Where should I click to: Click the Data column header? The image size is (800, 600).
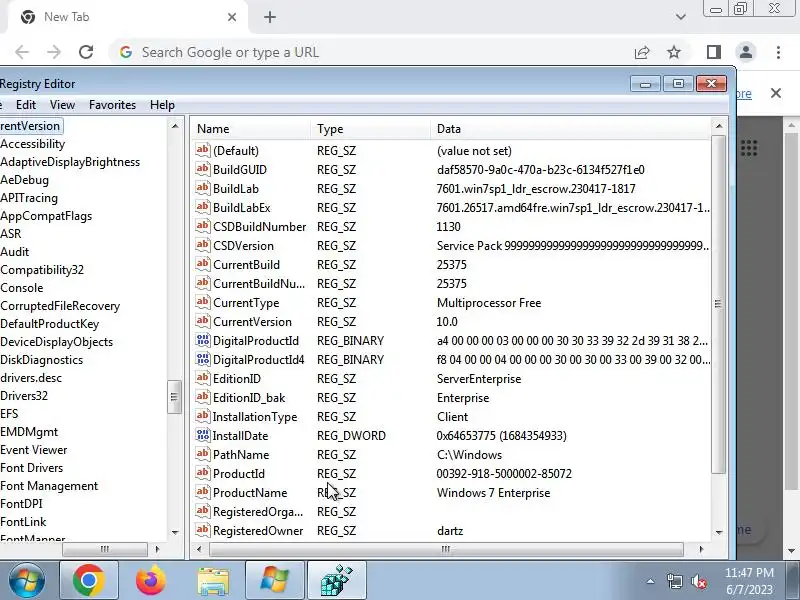pyautogui.click(x=570, y=129)
